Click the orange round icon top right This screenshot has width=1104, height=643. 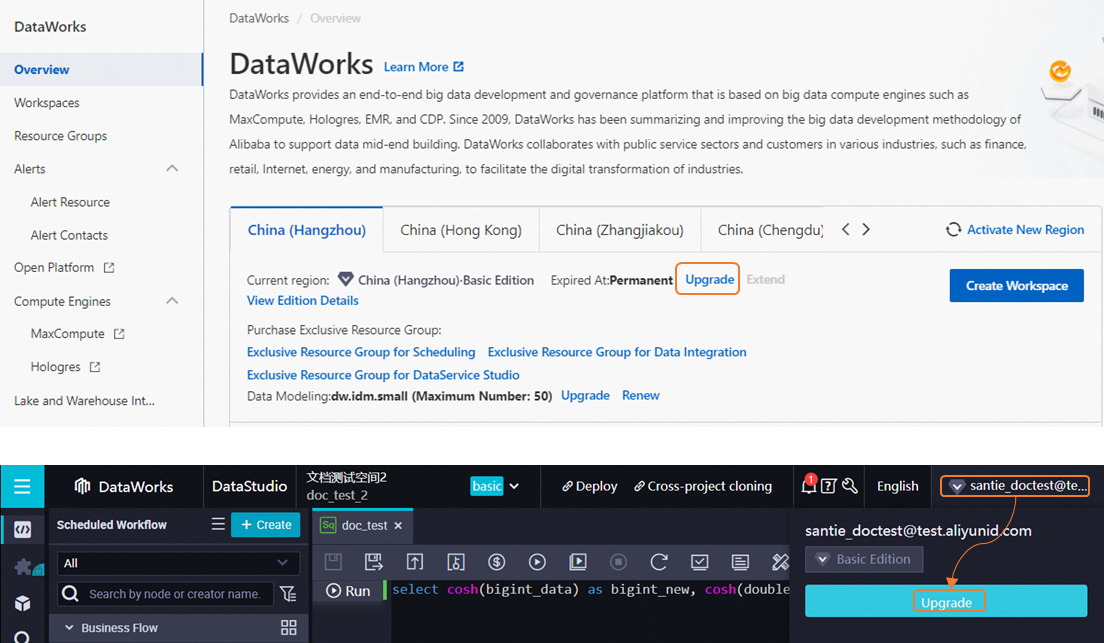click(1060, 70)
